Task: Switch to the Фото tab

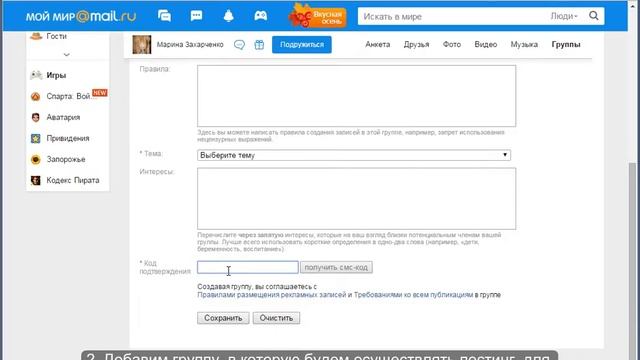Action: (x=451, y=44)
